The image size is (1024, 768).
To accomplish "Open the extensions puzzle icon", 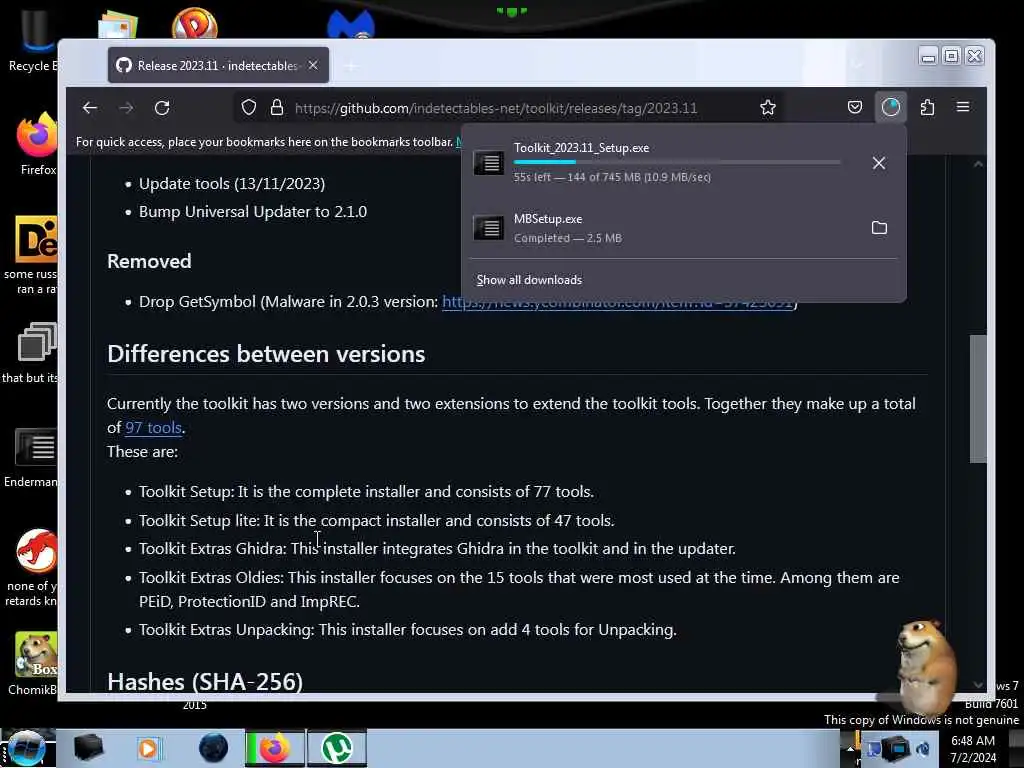I will click(x=927, y=108).
